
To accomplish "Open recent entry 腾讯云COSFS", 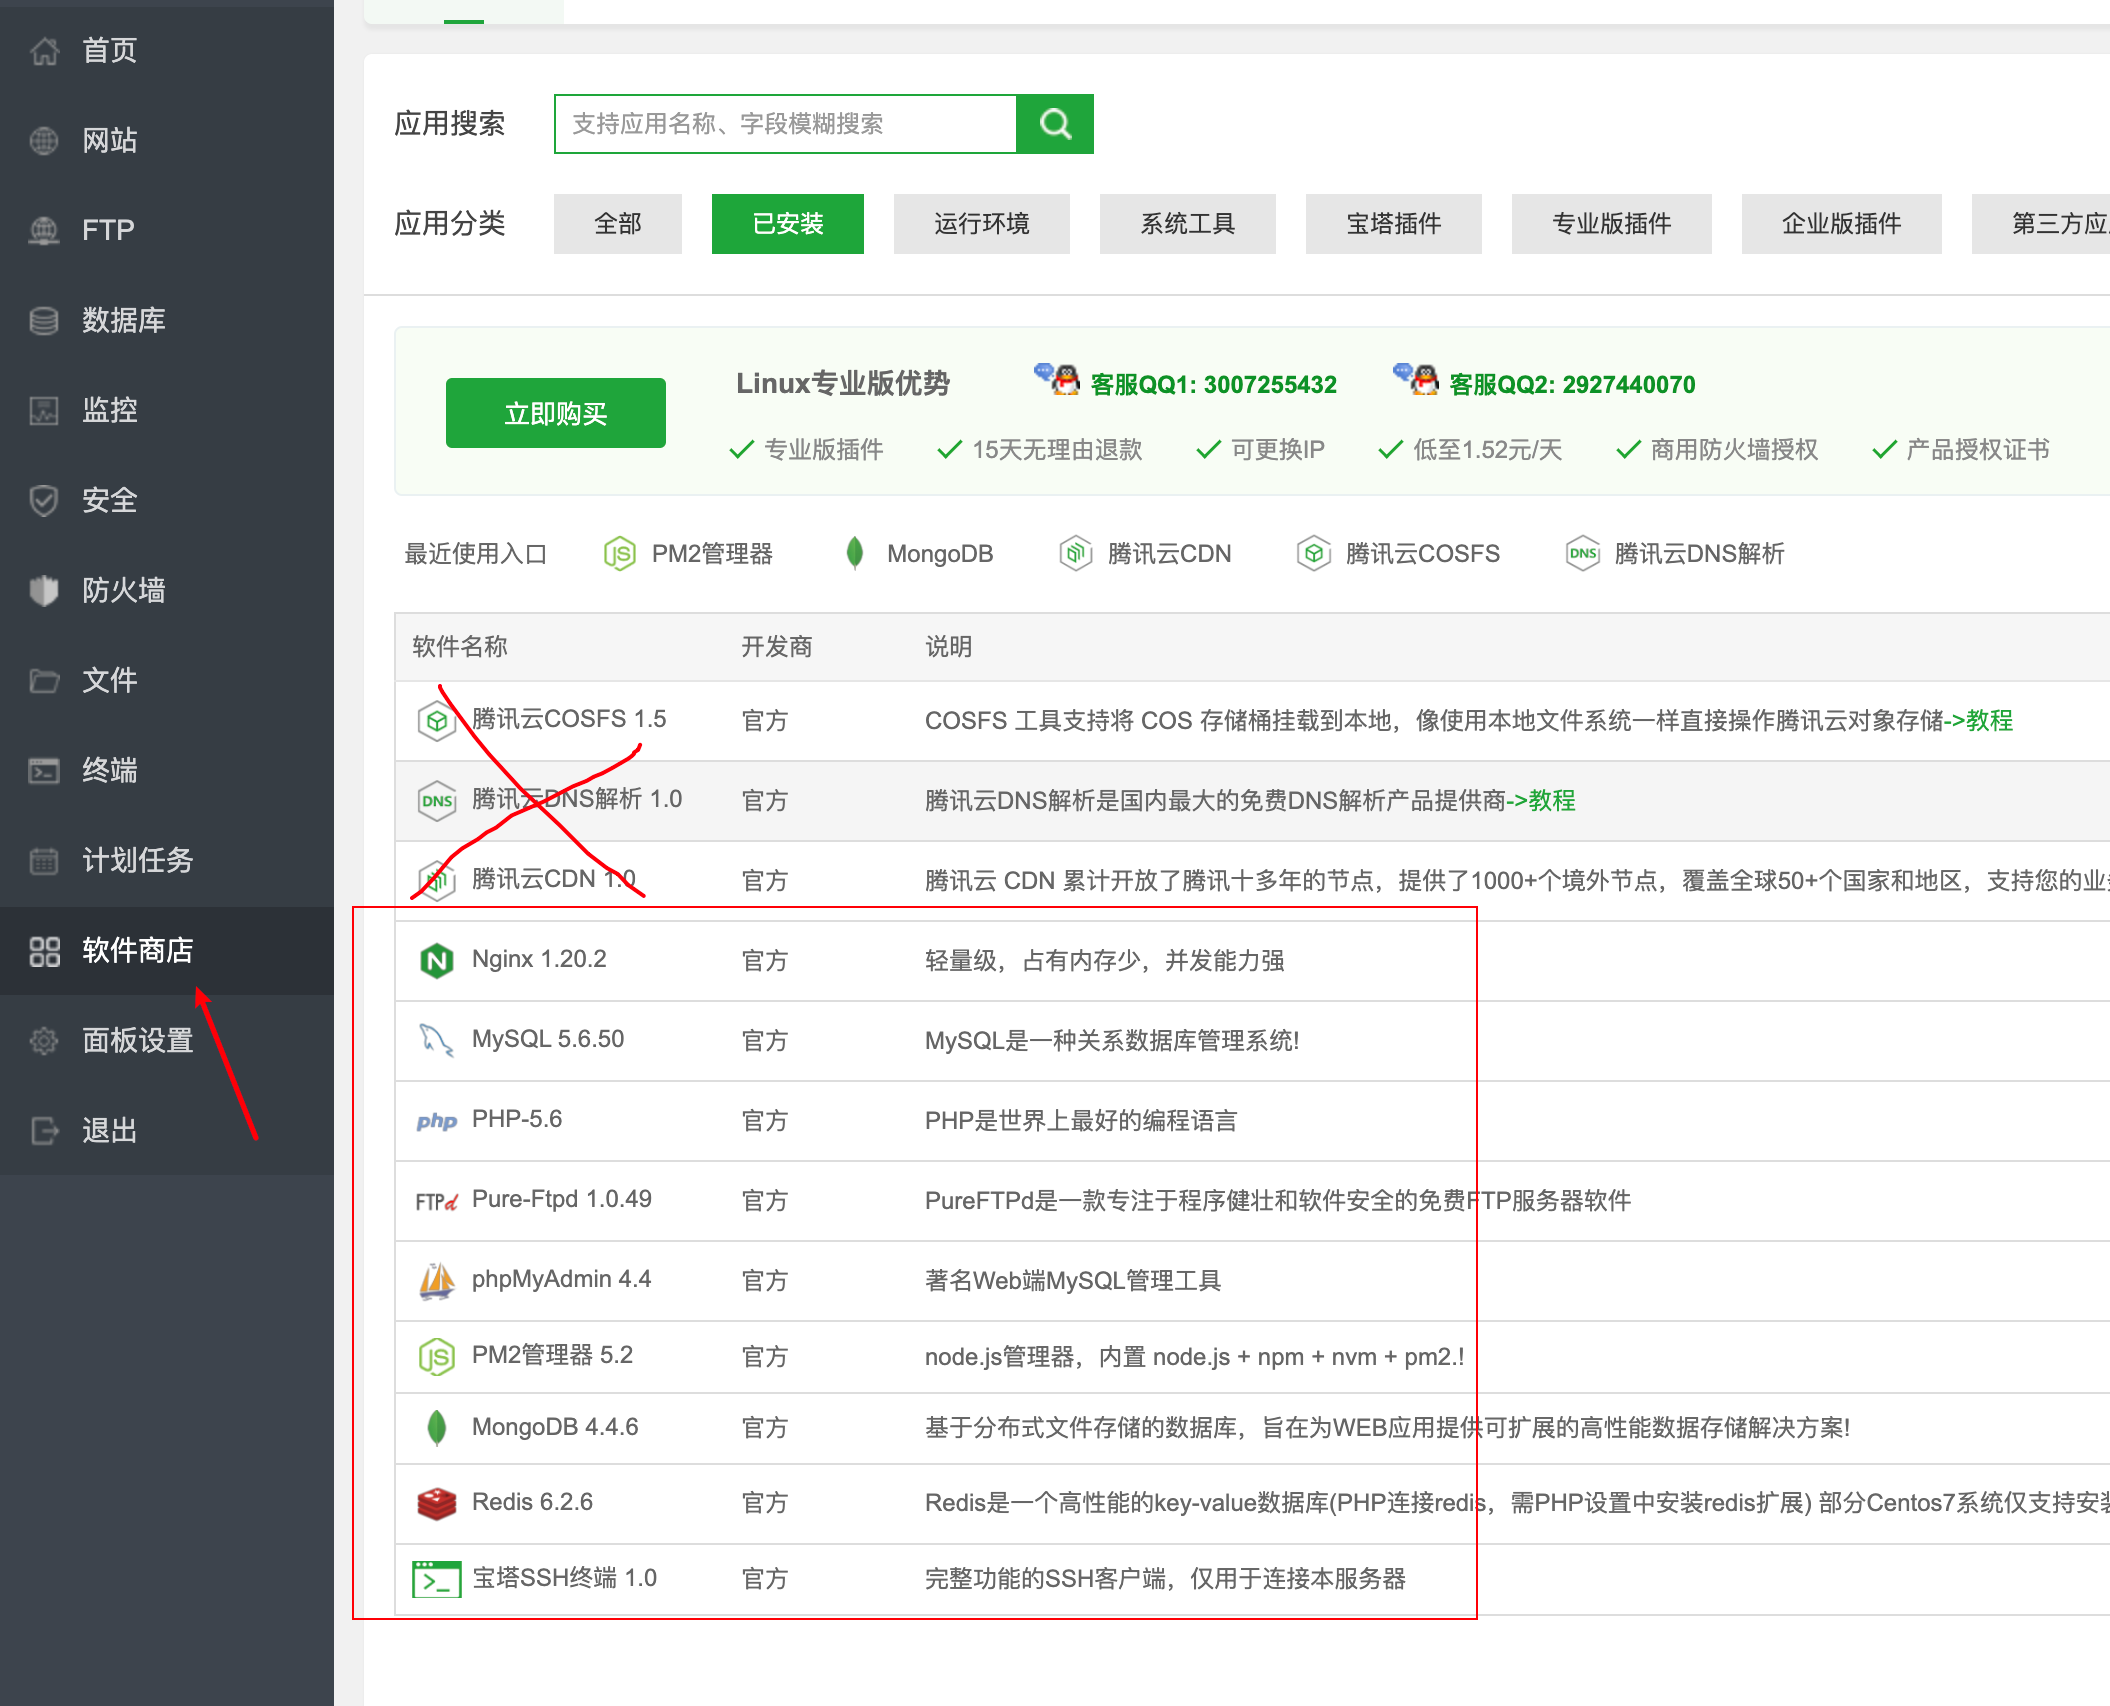I will tap(1398, 554).
